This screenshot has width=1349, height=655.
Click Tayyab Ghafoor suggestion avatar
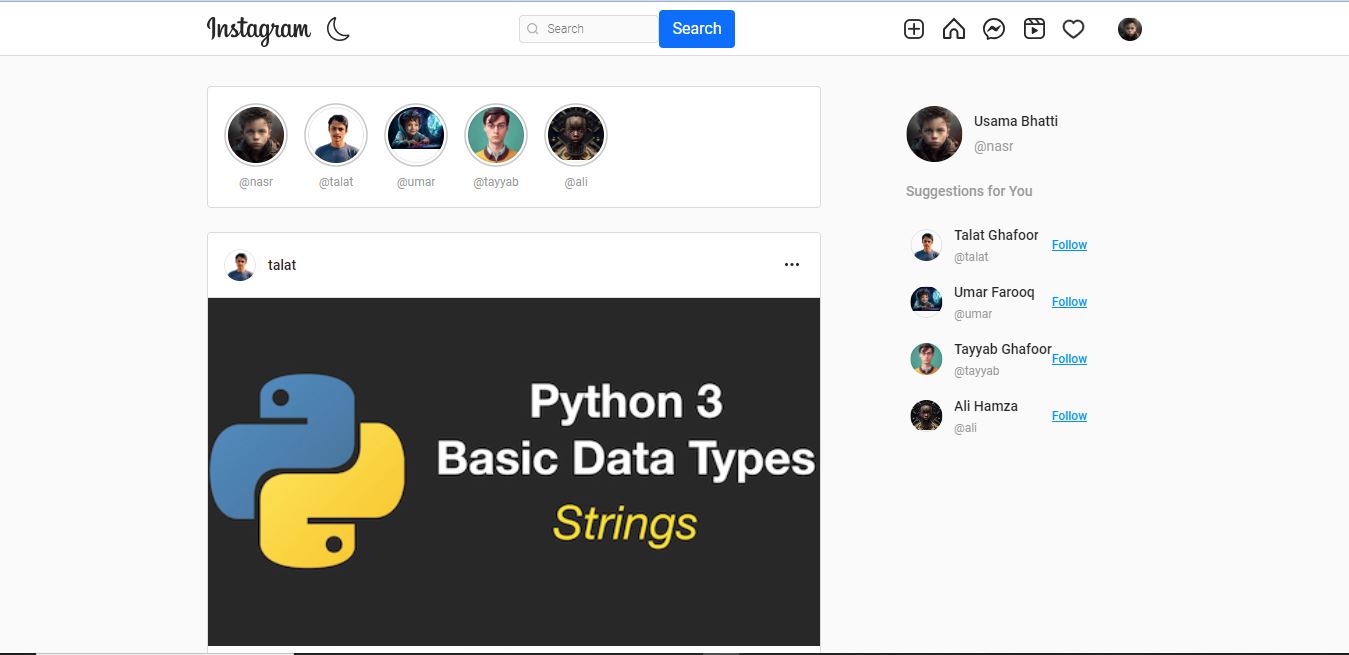[x=926, y=358]
